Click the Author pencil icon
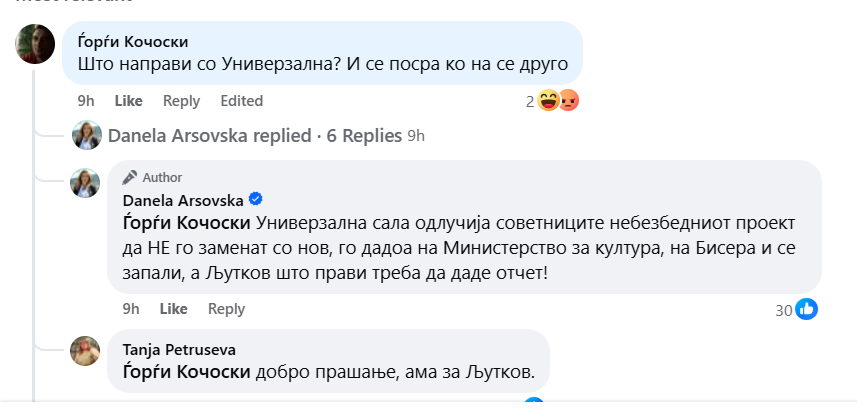 [x=130, y=178]
